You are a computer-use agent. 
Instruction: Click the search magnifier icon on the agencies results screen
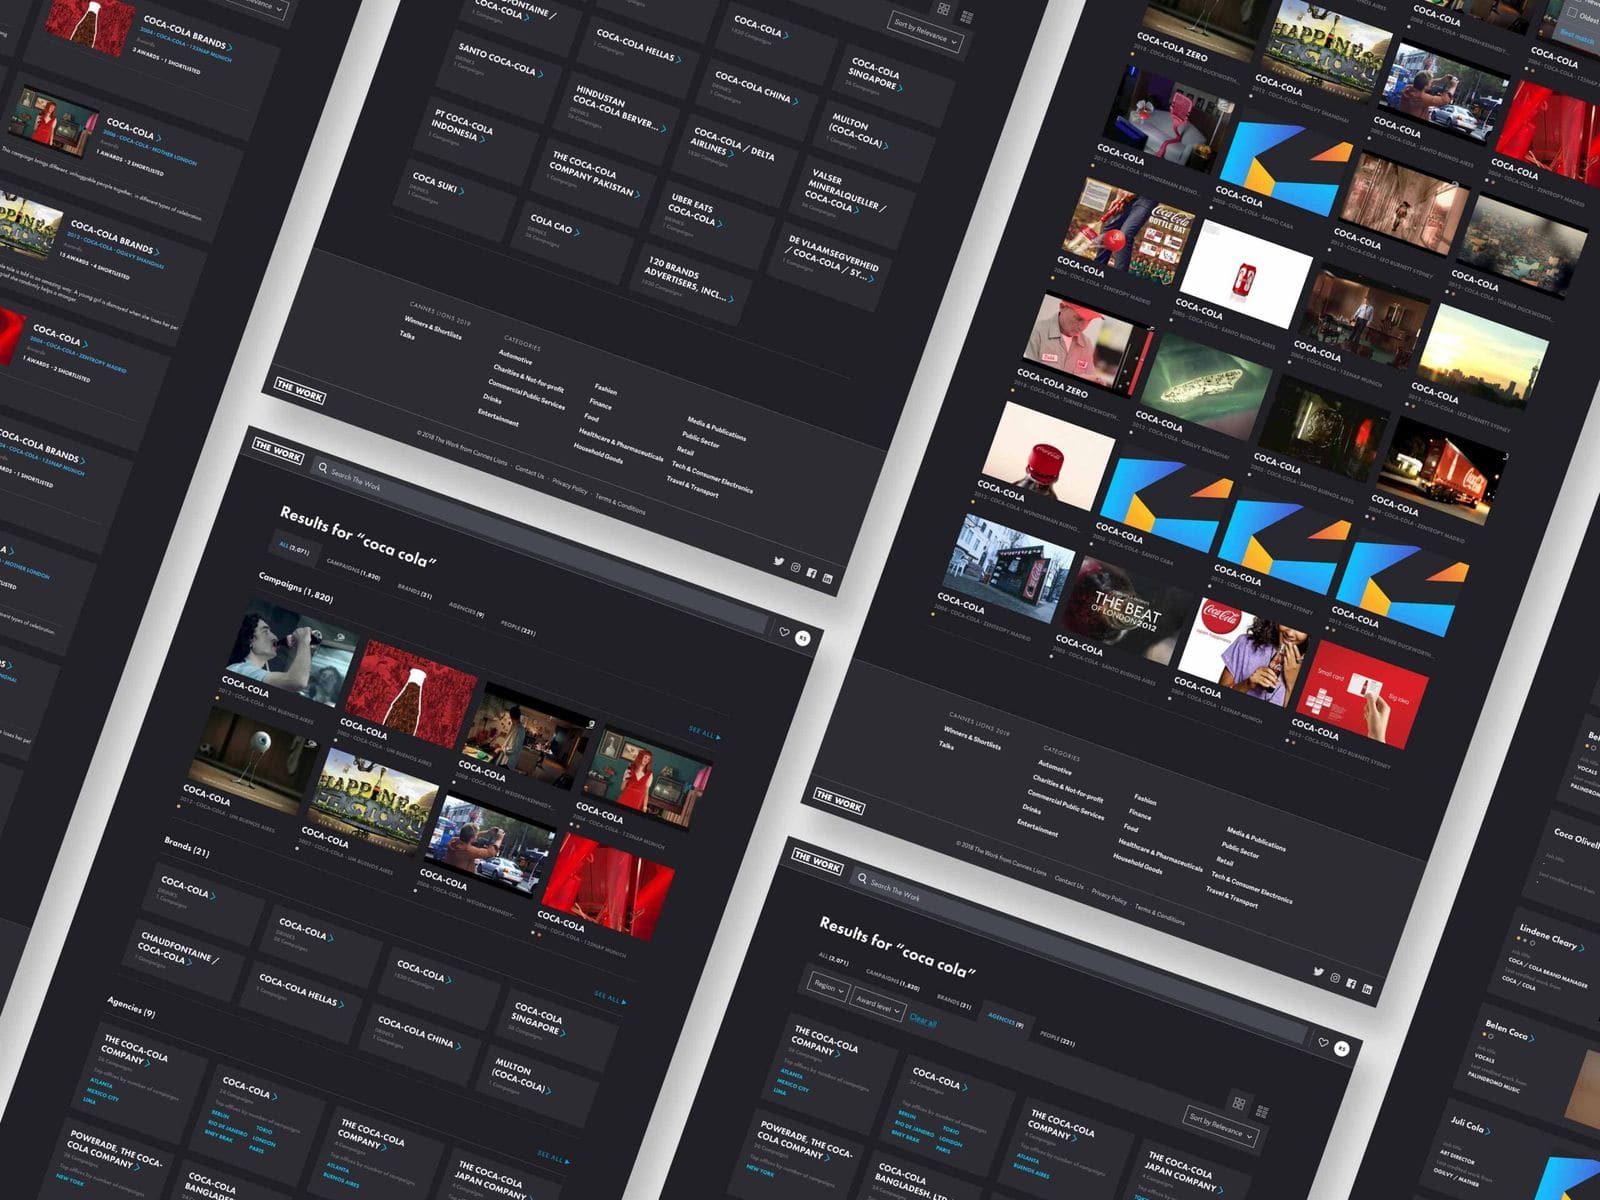(x=862, y=878)
